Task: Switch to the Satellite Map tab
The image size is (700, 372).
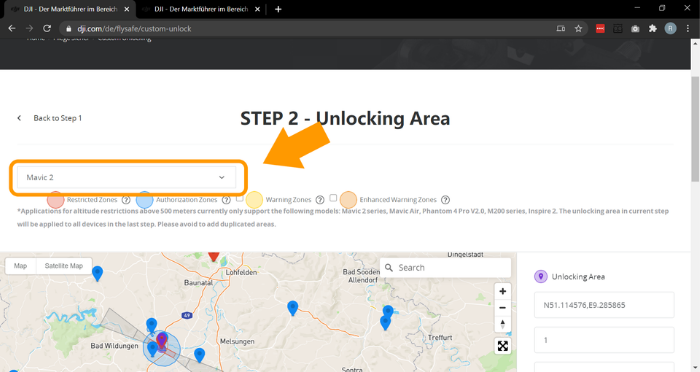Action: (64, 266)
